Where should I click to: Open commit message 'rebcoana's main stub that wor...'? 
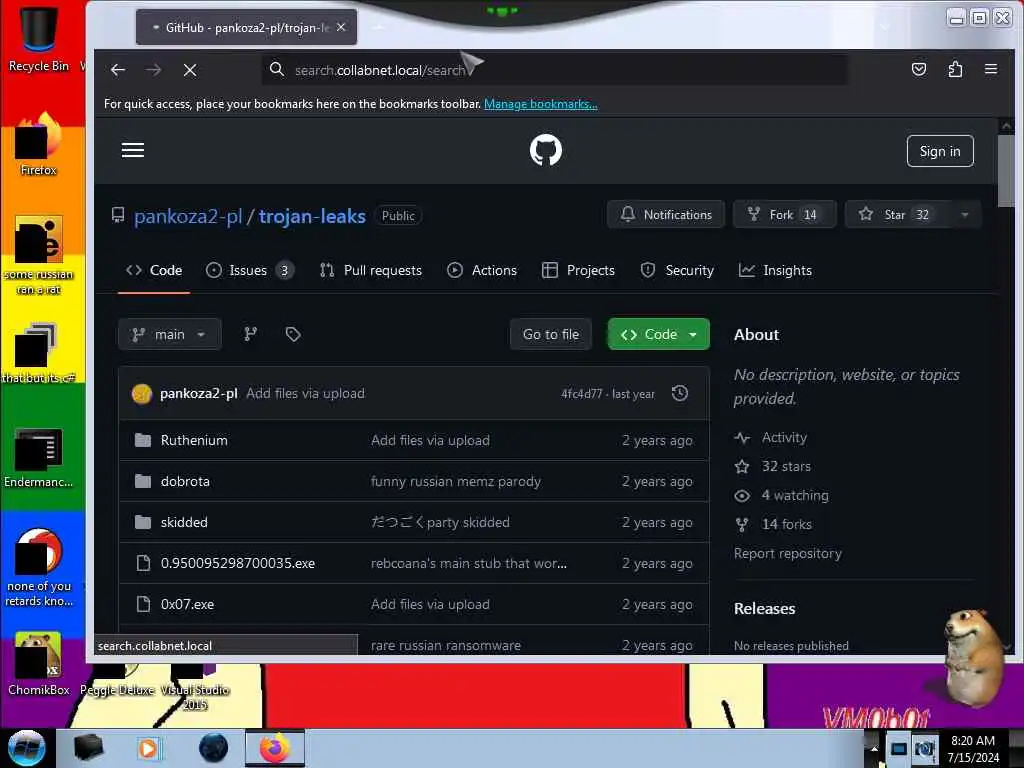coord(469,563)
